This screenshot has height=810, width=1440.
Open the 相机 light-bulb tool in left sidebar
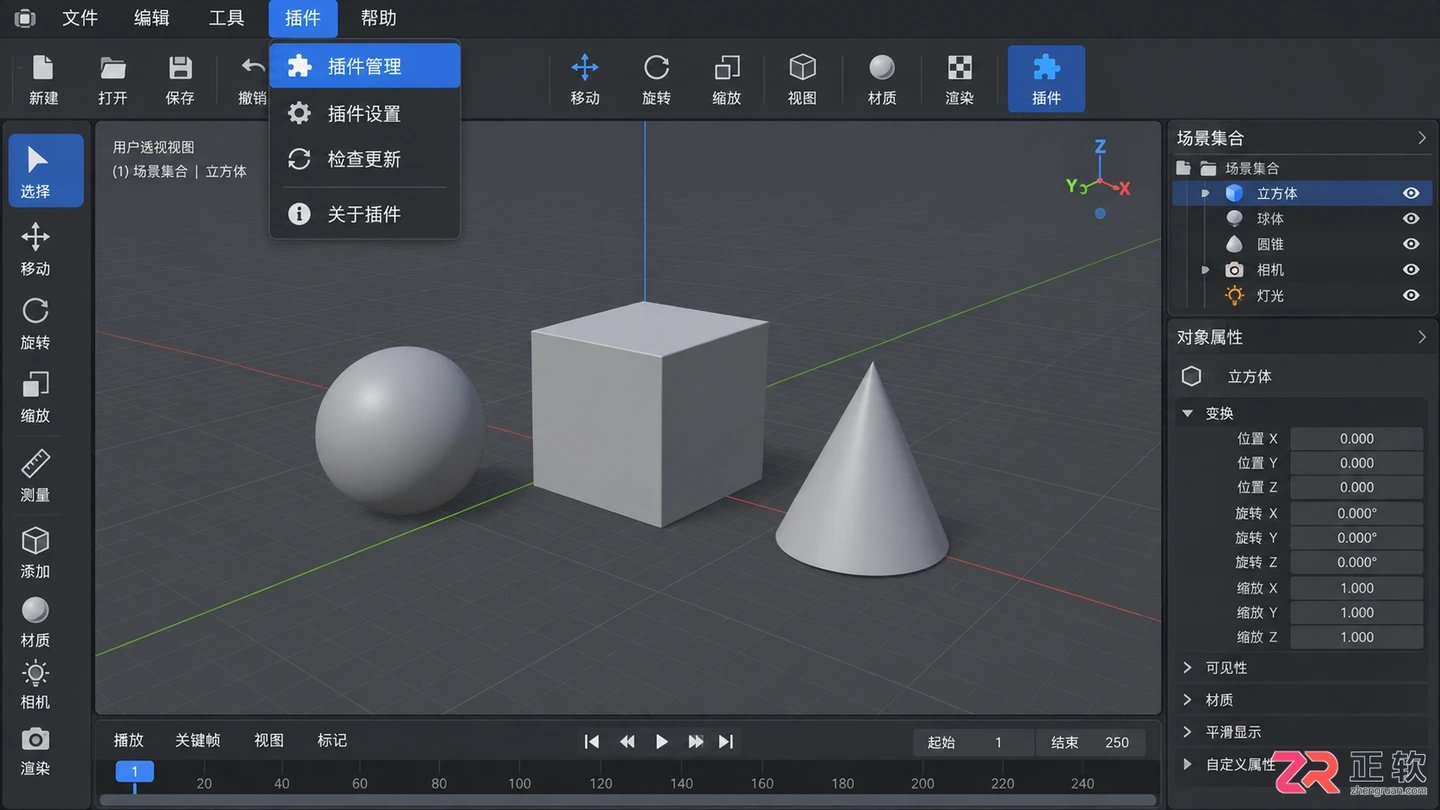pos(35,685)
